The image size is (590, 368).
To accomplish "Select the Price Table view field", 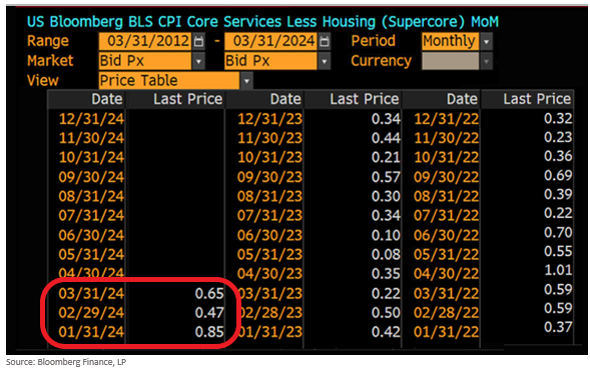I will 169,81.
